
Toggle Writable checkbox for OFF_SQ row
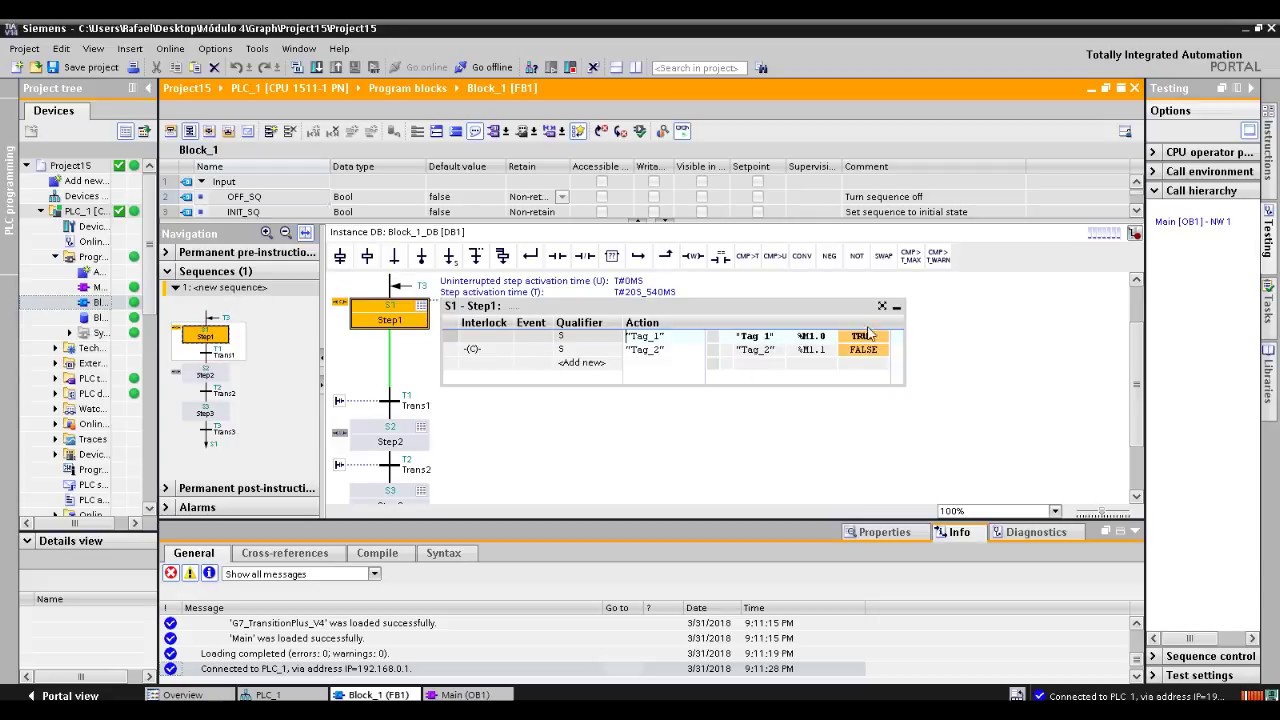[x=653, y=197]
